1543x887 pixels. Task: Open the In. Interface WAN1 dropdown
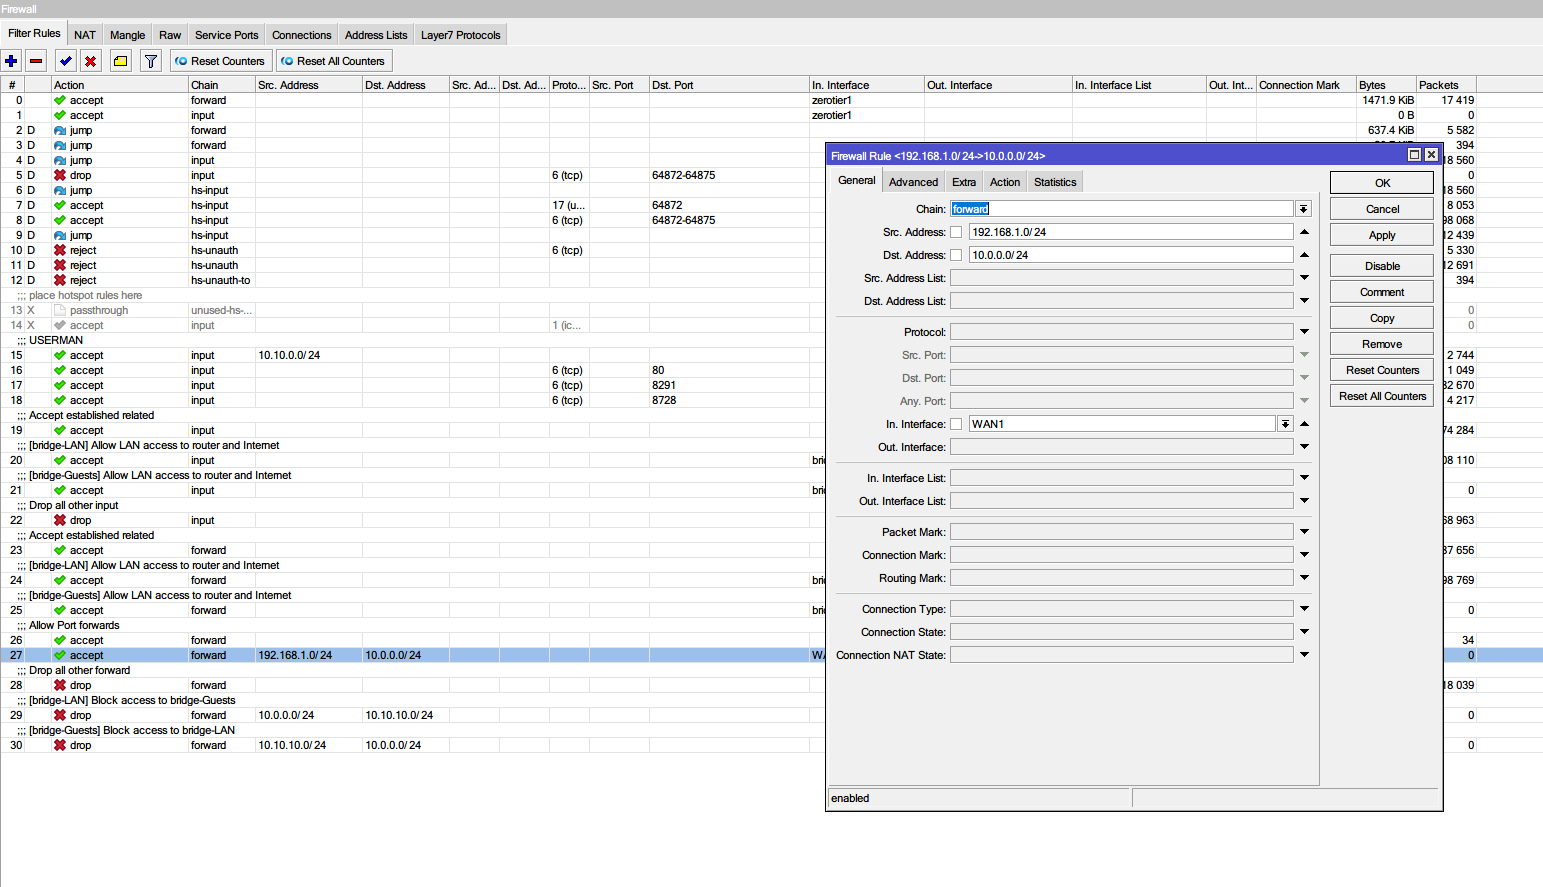(x=1285, y=424)
